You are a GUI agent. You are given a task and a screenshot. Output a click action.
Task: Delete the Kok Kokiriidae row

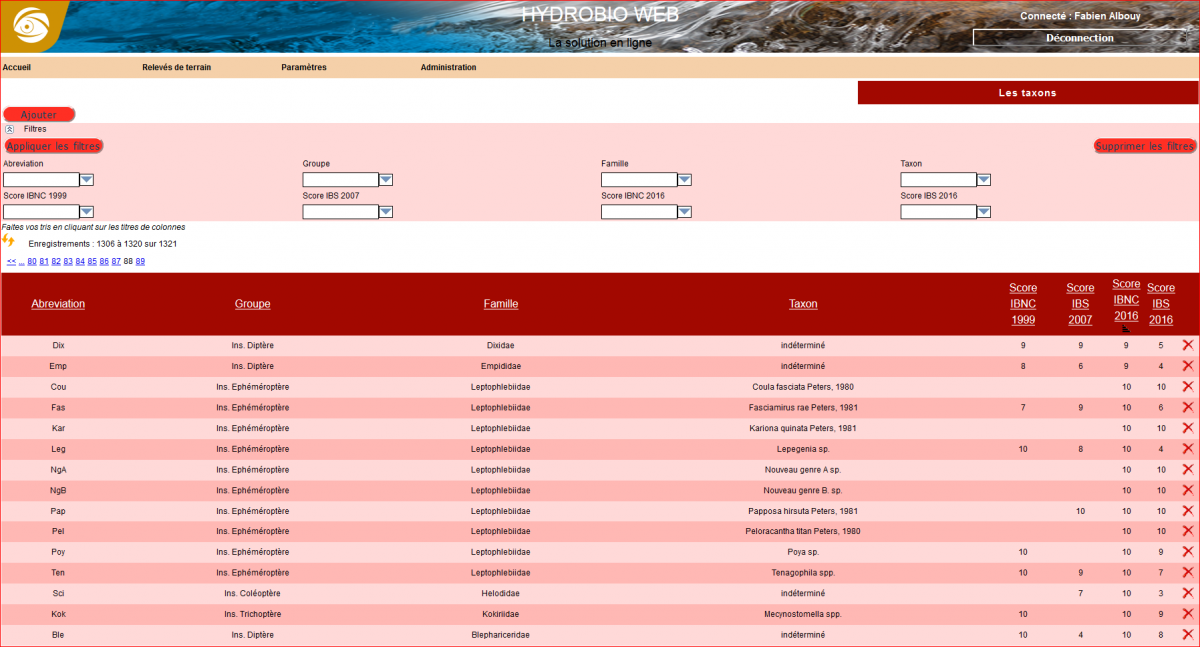click(x=1188, y=614)
